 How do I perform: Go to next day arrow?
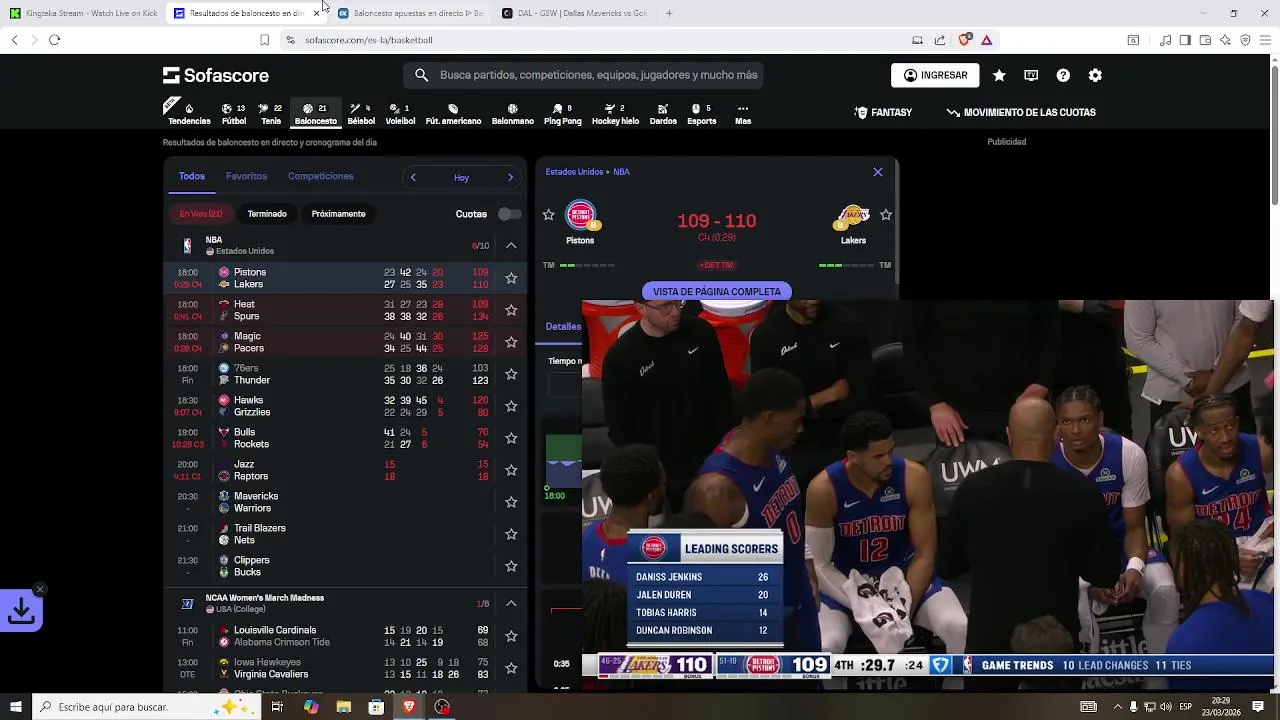pyautogui.click(x=510, y=177)
